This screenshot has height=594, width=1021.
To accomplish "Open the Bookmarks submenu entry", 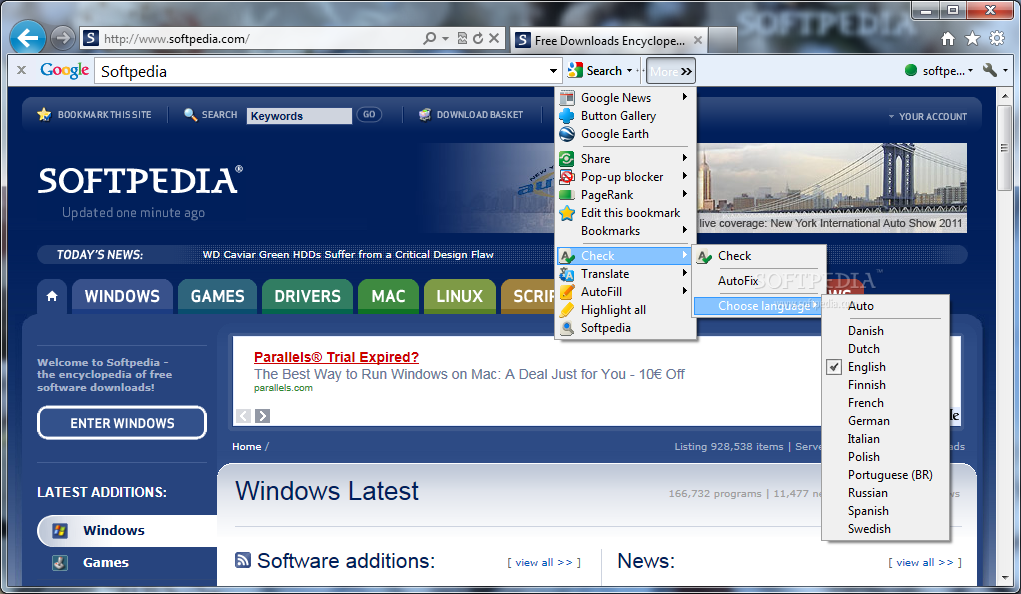I will 625,231.
